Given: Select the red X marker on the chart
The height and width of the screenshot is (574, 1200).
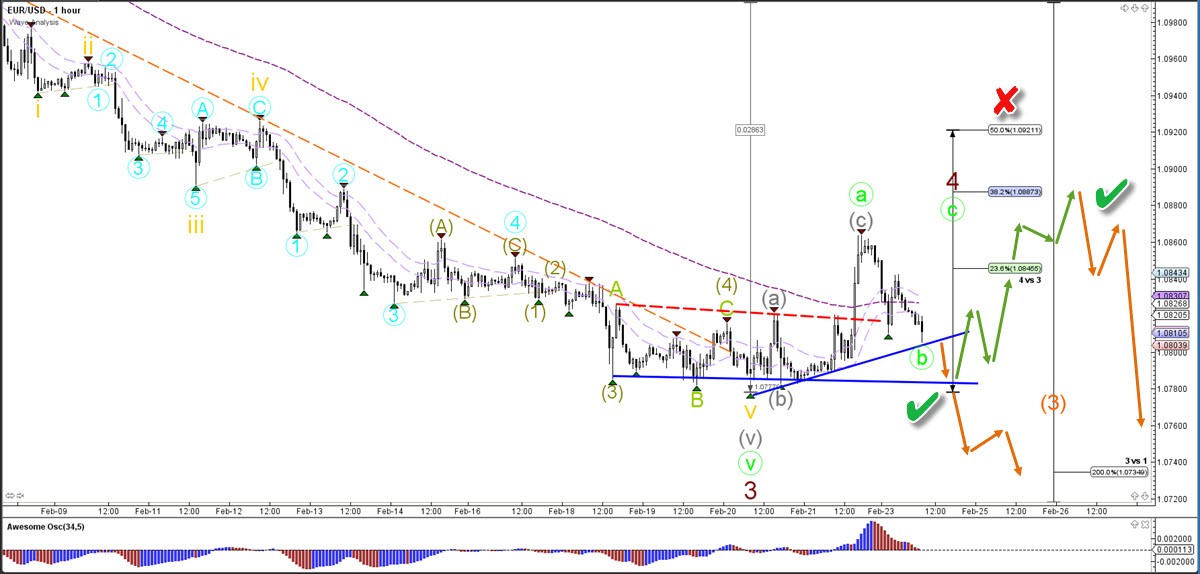Looking at the screenshot, I should (1005, 100).
